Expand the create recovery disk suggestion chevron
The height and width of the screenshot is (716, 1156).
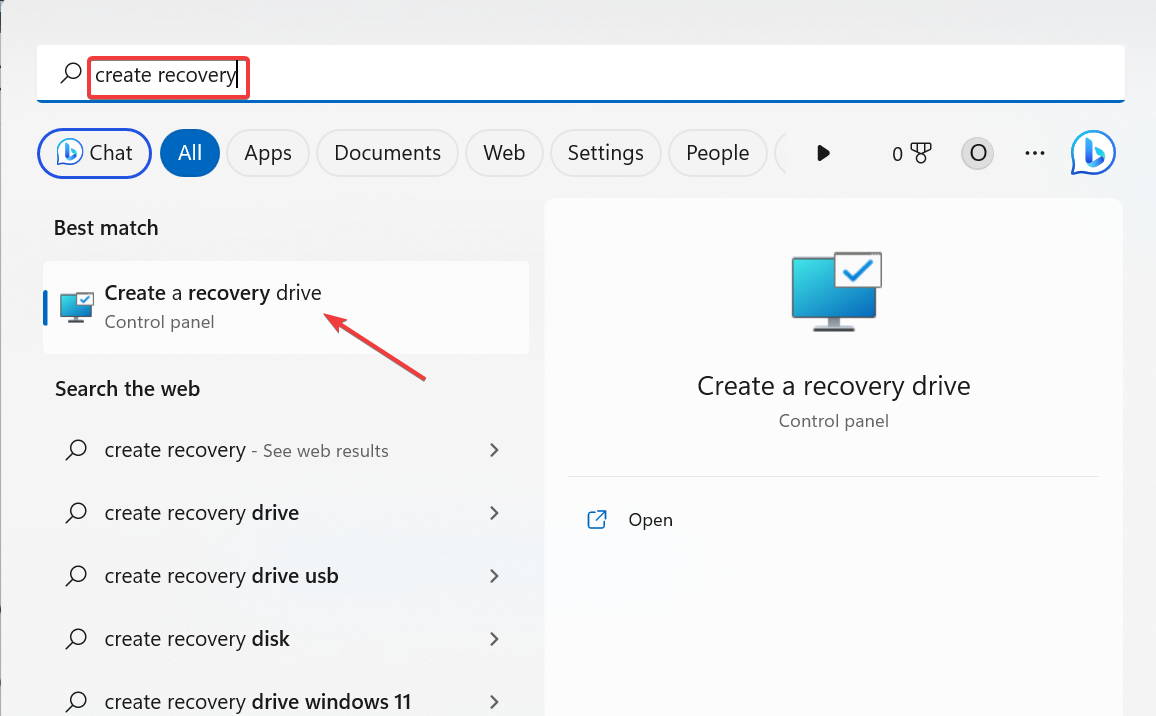[x=493, y=638]
